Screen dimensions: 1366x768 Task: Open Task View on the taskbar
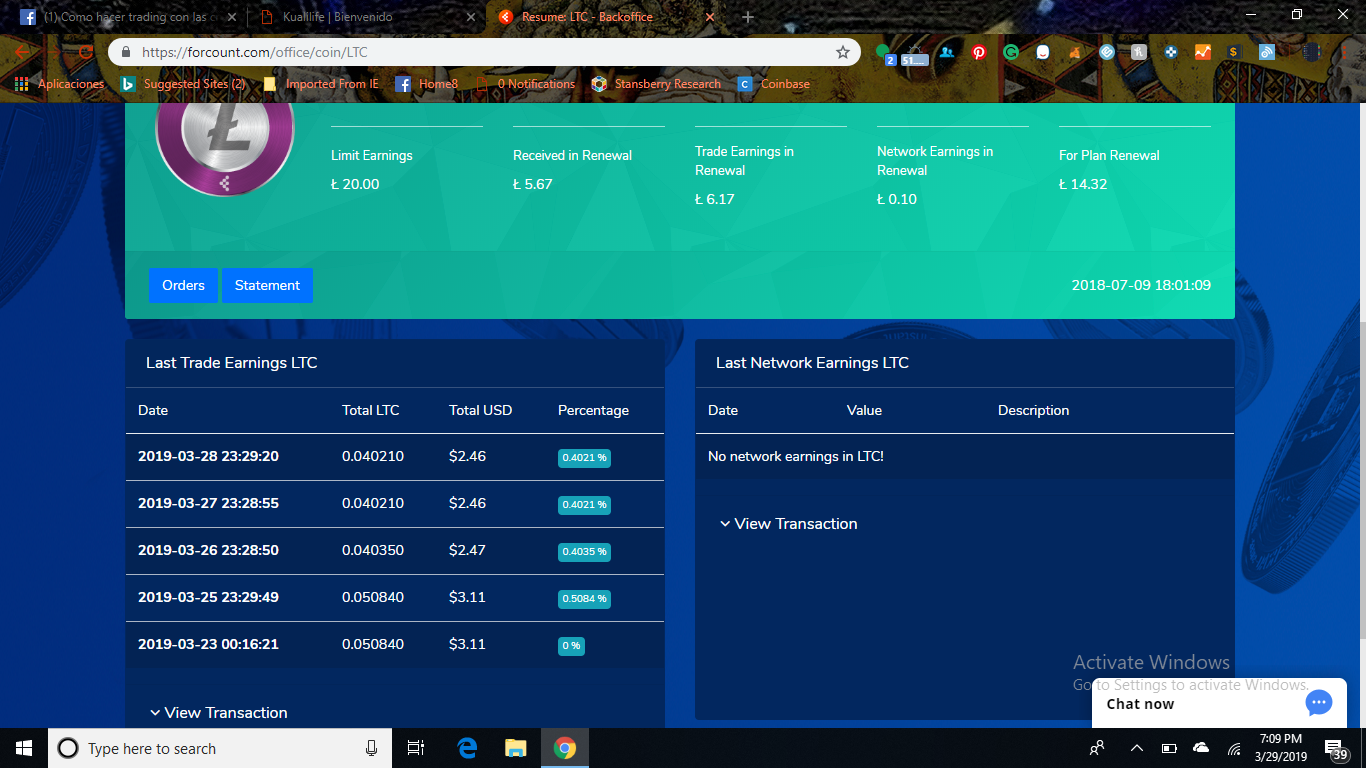click(416, 748)
